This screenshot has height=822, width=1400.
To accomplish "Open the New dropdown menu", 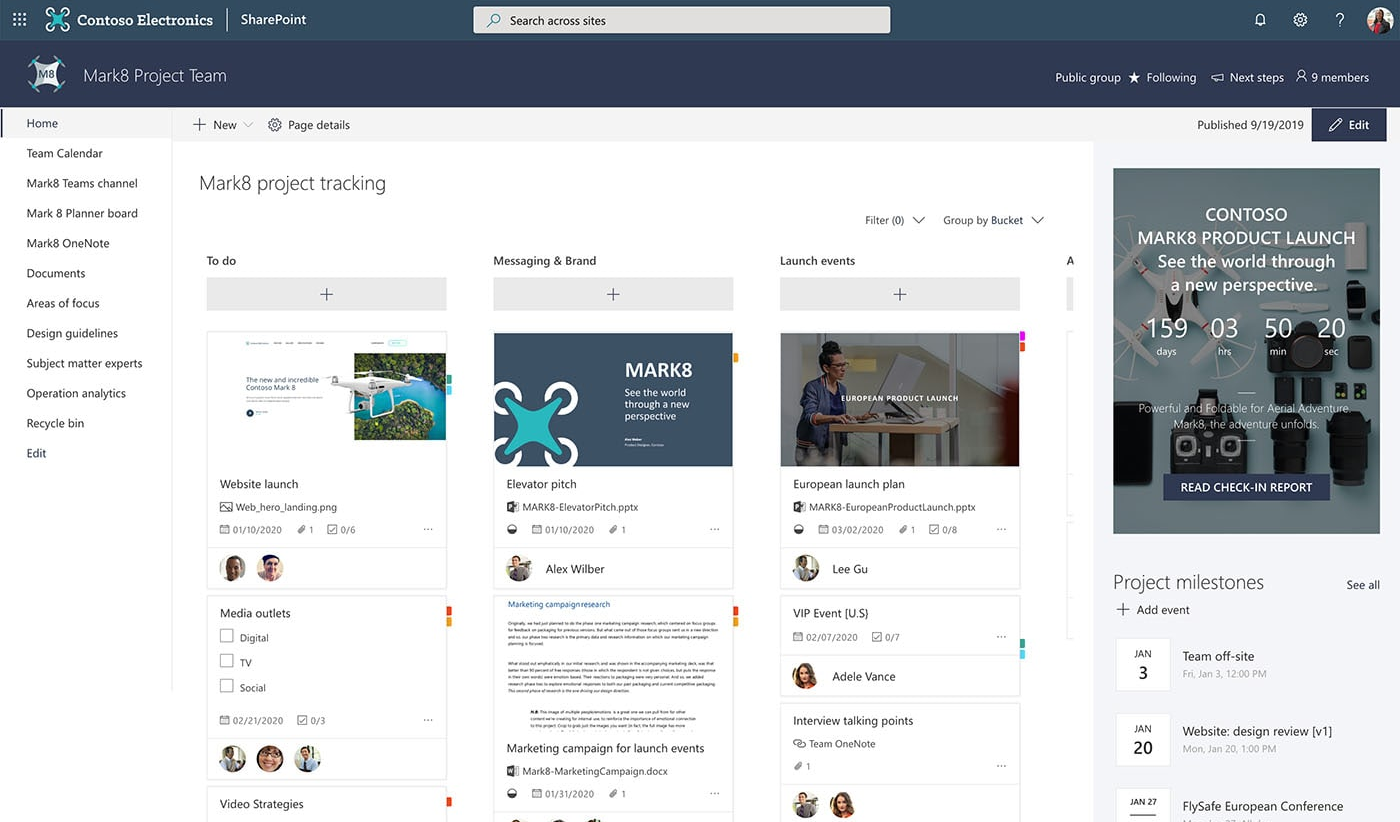I will [223, 125].
